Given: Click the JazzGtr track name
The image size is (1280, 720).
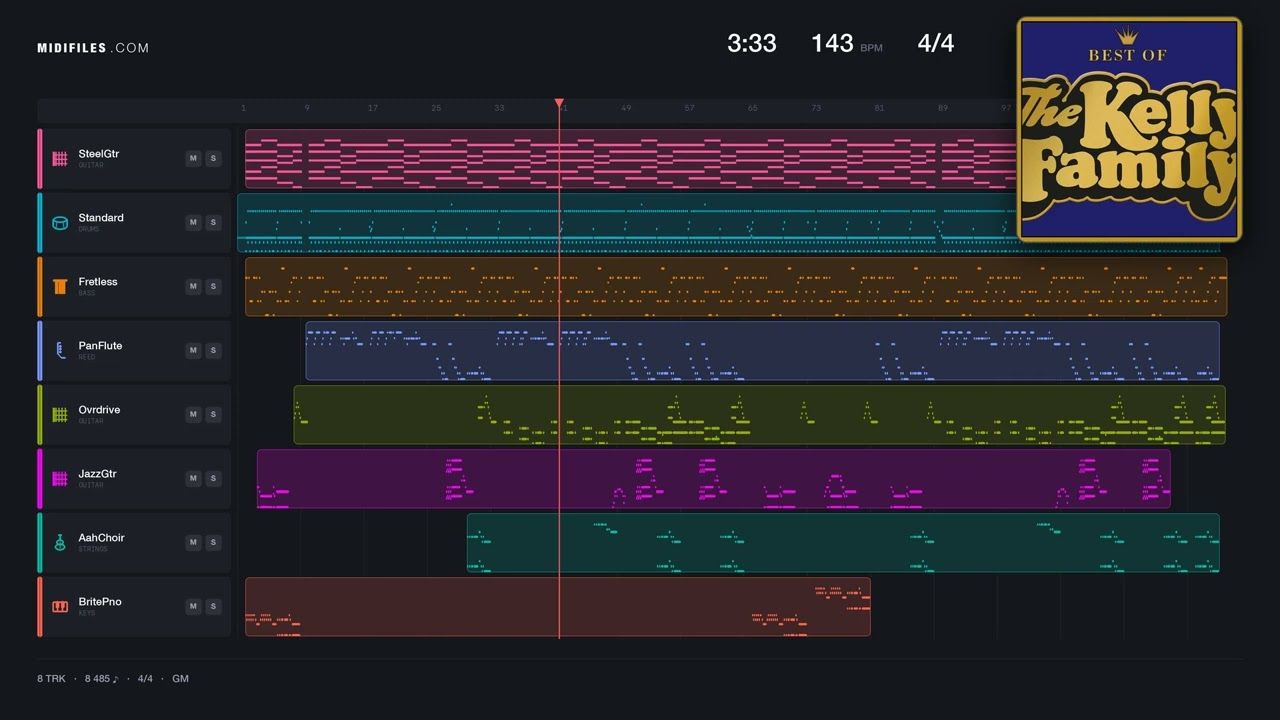Looking at the screenshot, I should [x=98, y=474].
